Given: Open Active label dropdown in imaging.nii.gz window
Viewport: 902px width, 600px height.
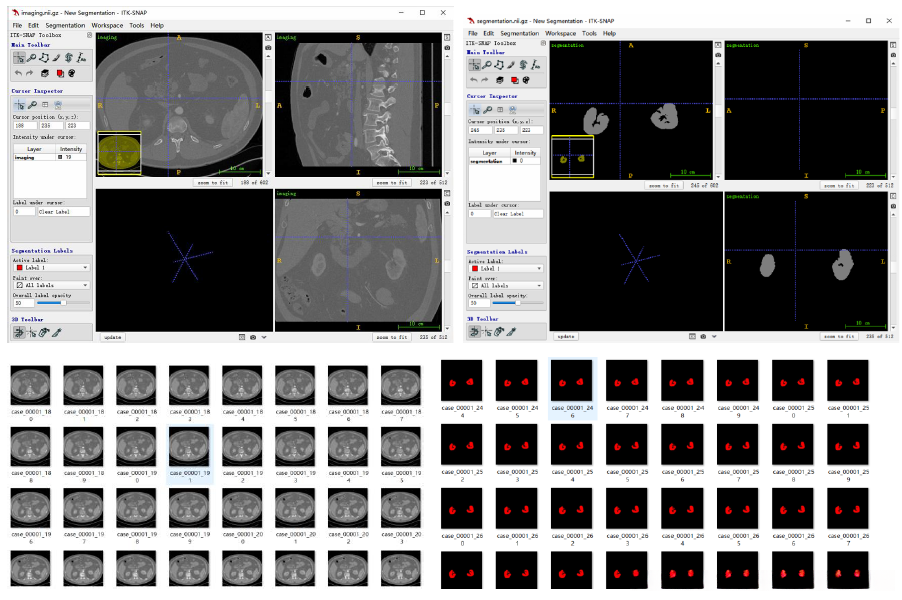Looking at the screenshot, I should pos(52,267).
